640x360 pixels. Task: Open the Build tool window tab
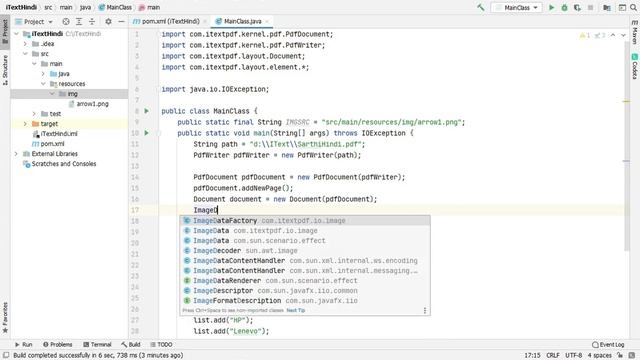(x=131, y=344)
